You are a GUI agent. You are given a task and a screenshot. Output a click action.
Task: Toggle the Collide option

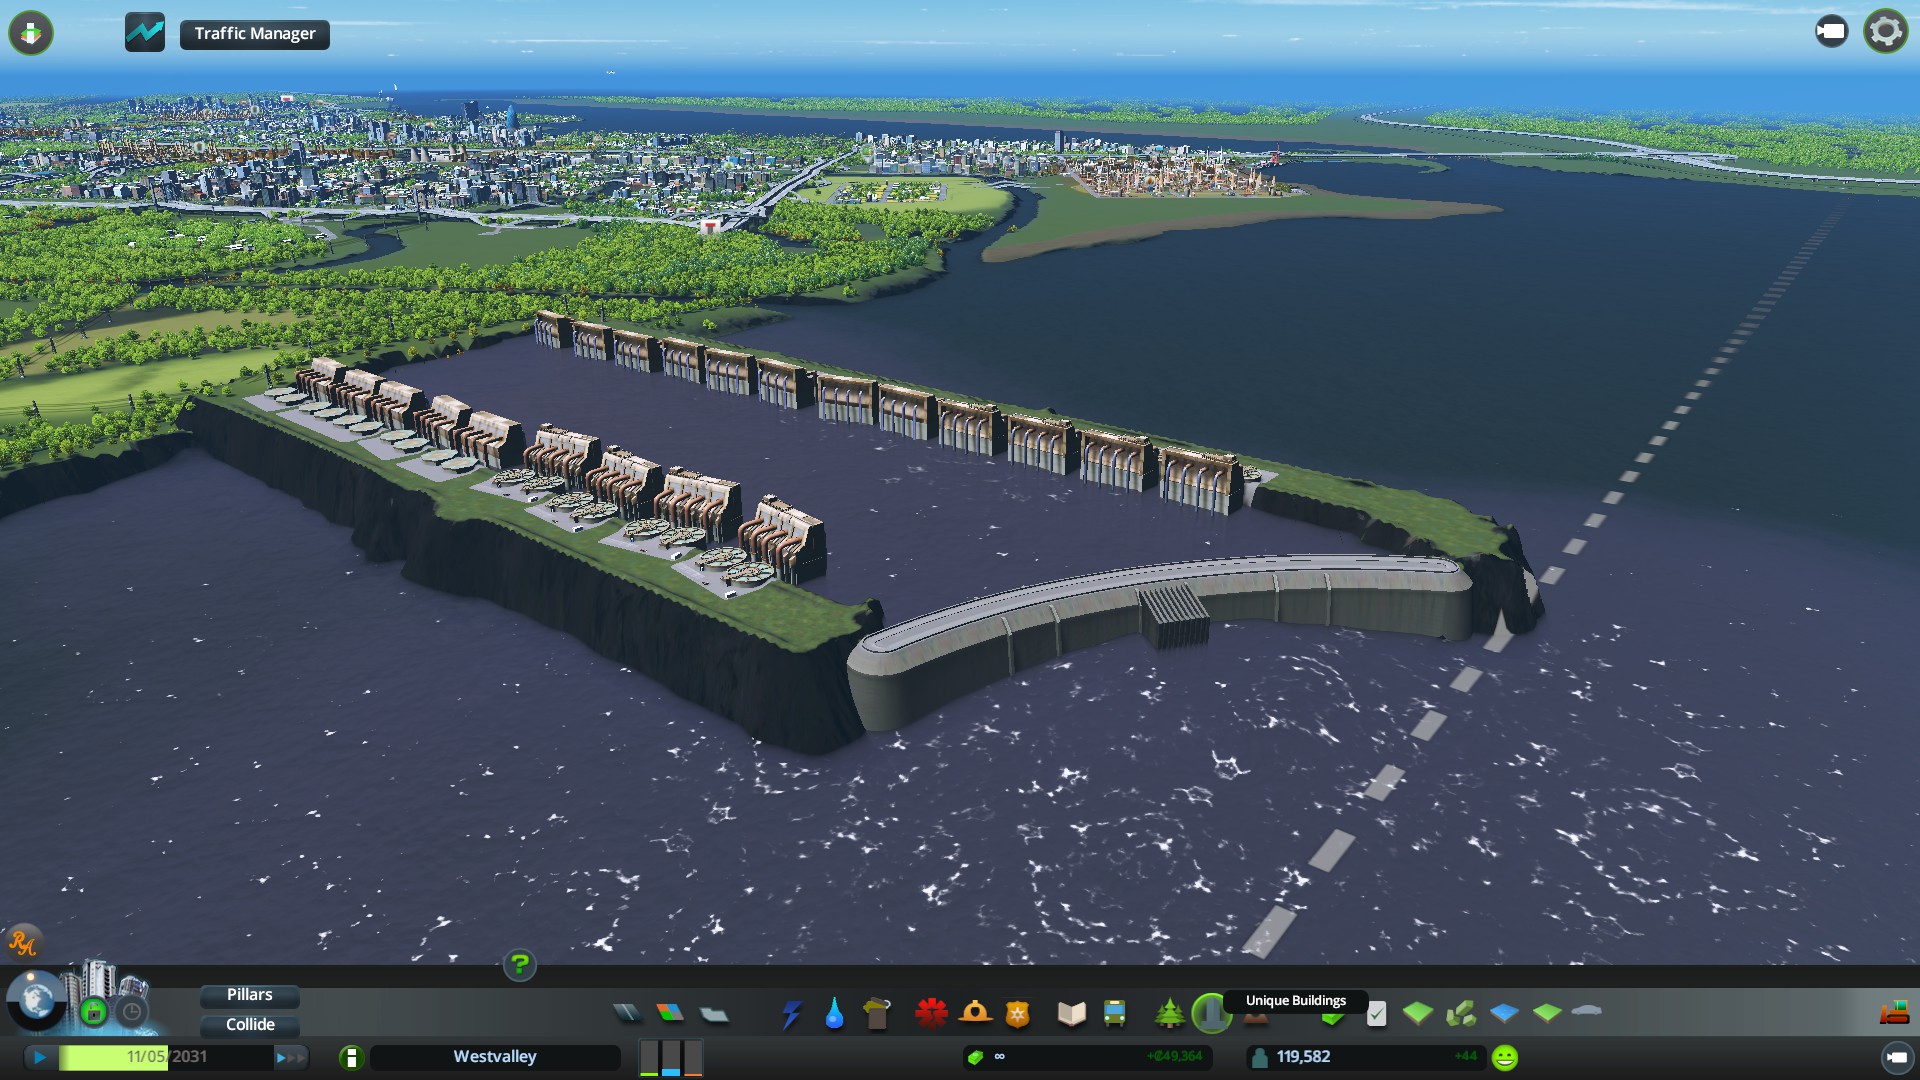(x=249, y=1025)
